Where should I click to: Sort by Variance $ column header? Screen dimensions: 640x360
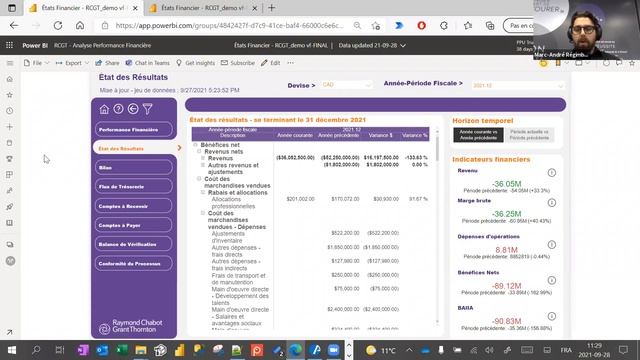pos(380,135)
